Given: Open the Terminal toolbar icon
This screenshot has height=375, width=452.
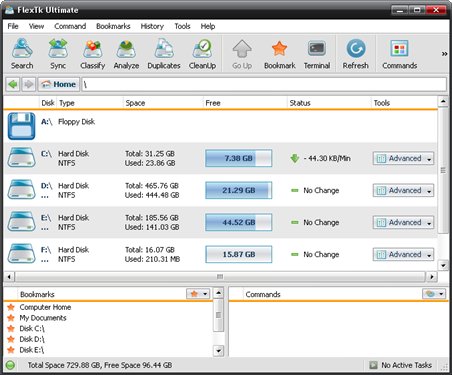Looking at the screenshot, I should [317, 54].
